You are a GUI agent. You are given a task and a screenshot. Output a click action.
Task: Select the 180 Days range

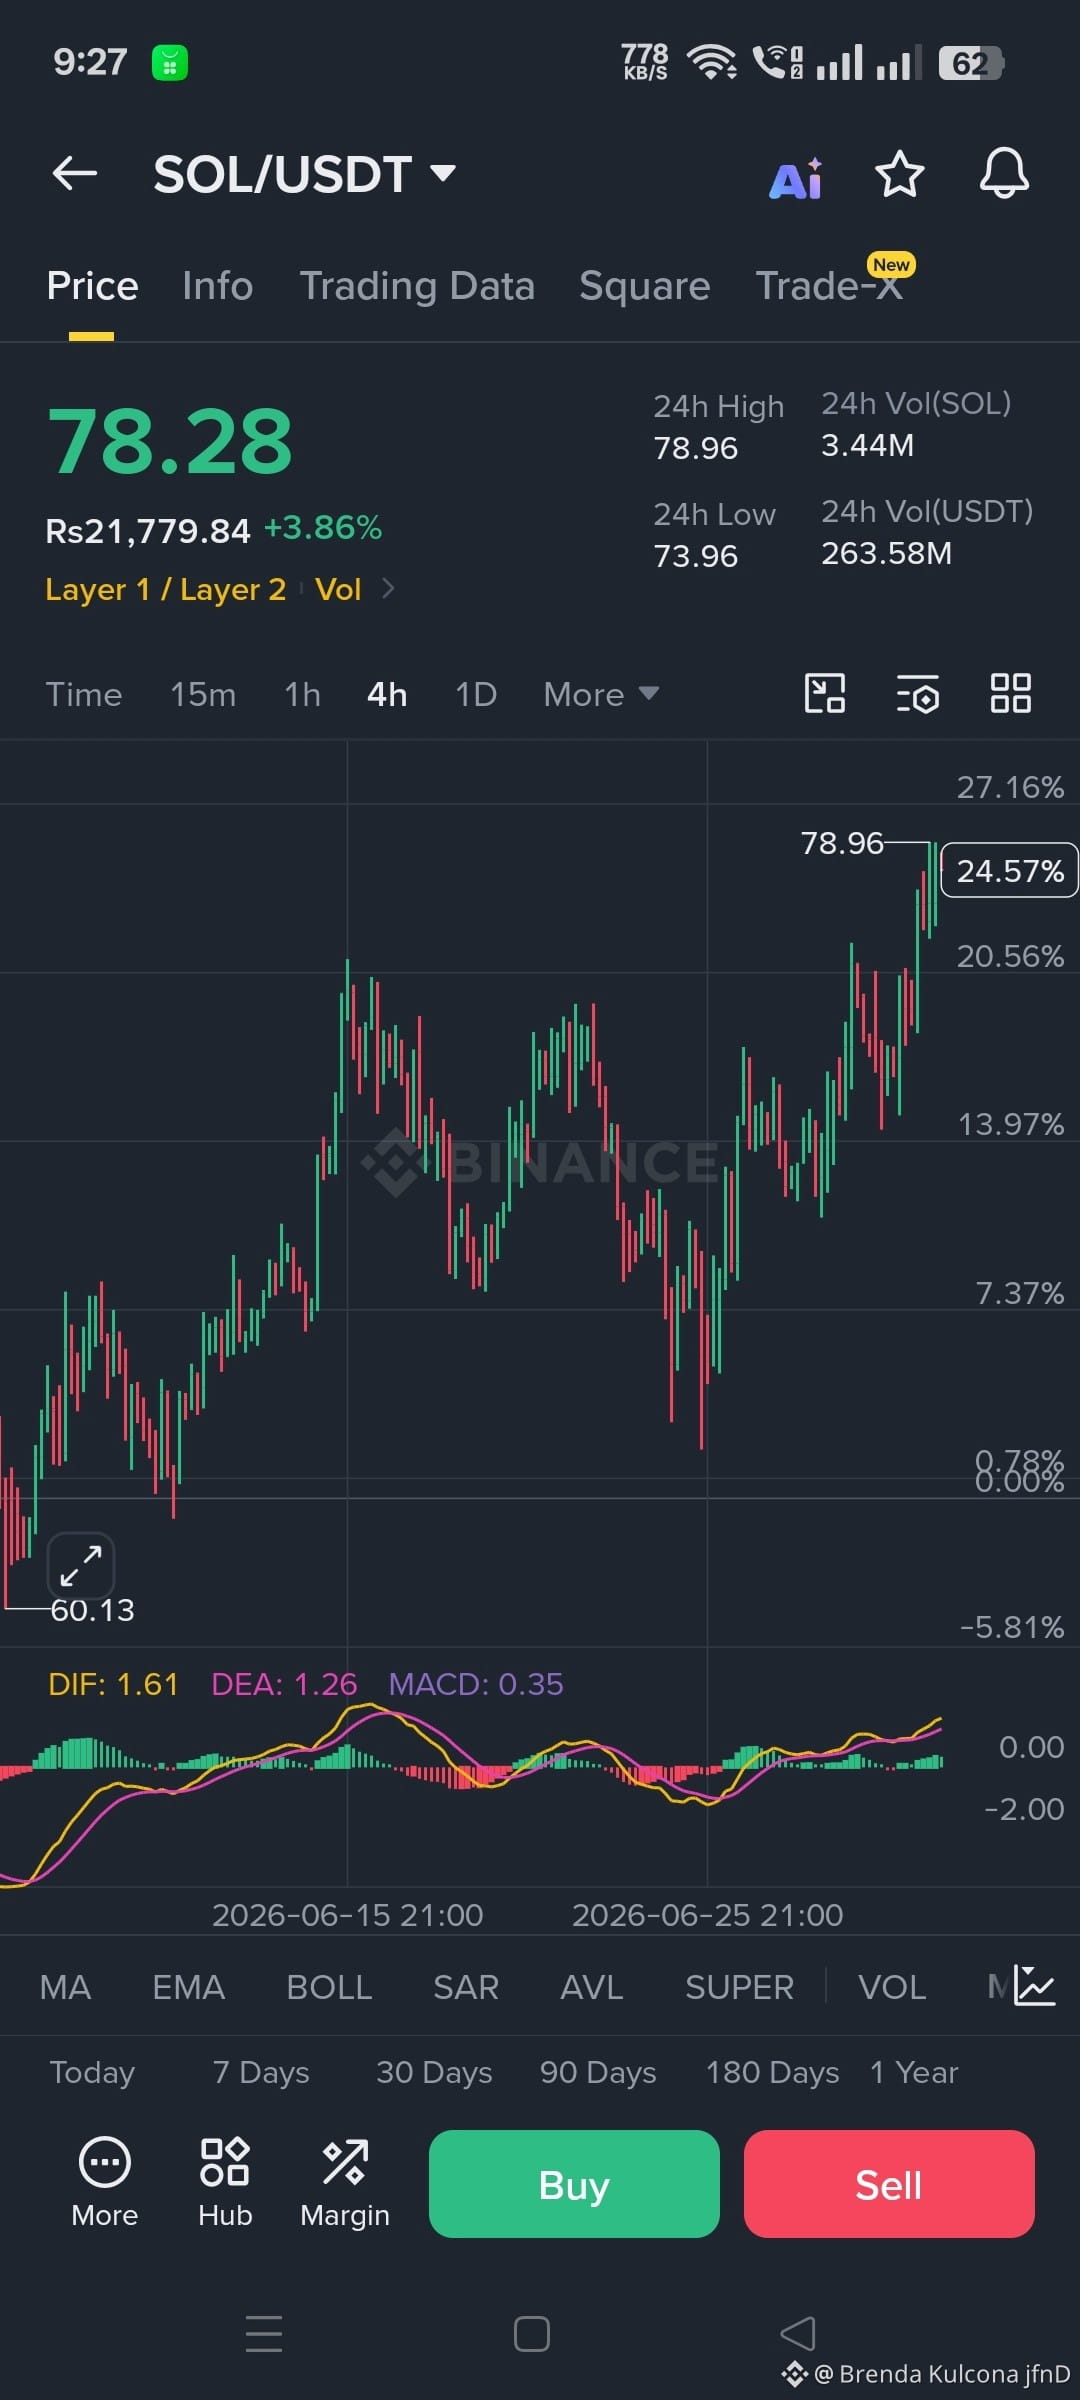pos(772,2072)
